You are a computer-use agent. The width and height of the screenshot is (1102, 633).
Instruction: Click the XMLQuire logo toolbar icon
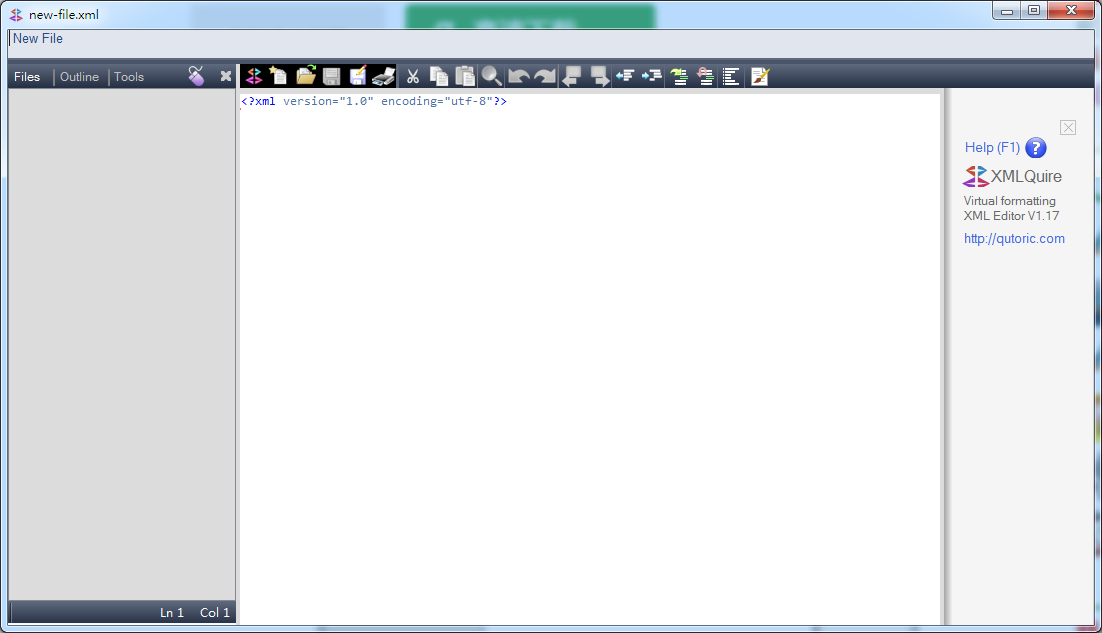tap(253, 77)
